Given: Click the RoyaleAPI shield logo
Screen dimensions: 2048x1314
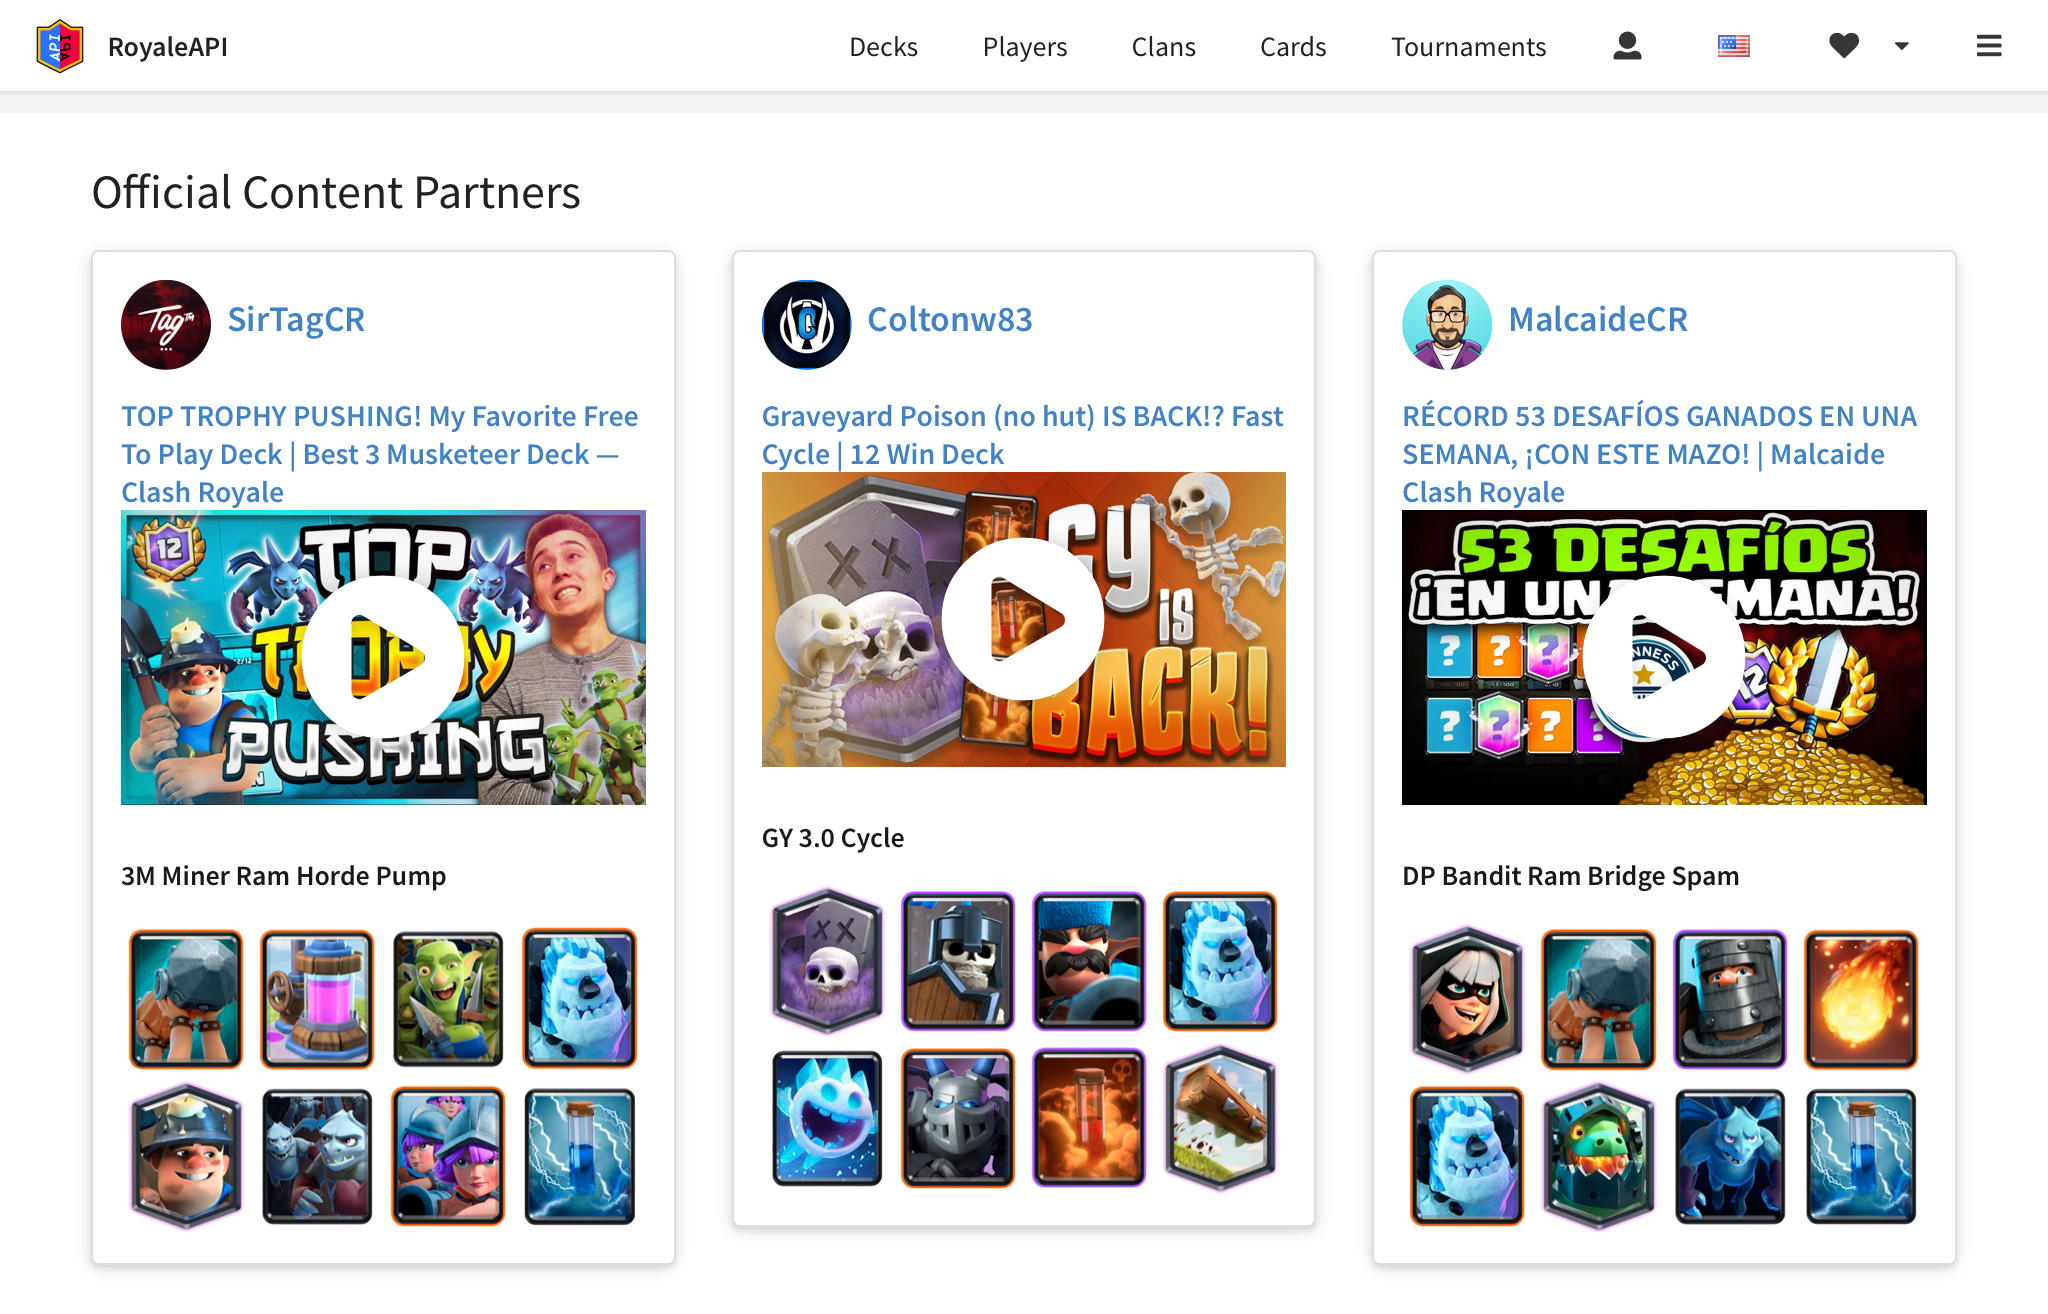Looking at the screenshot, I should pyautogui.click(x=60, y=46).
